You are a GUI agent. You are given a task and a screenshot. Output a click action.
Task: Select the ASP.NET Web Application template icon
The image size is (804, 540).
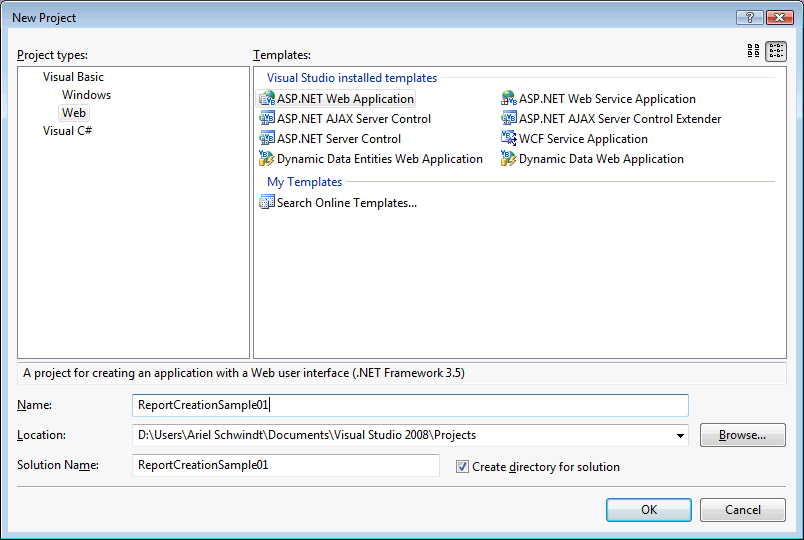point(267,99)
